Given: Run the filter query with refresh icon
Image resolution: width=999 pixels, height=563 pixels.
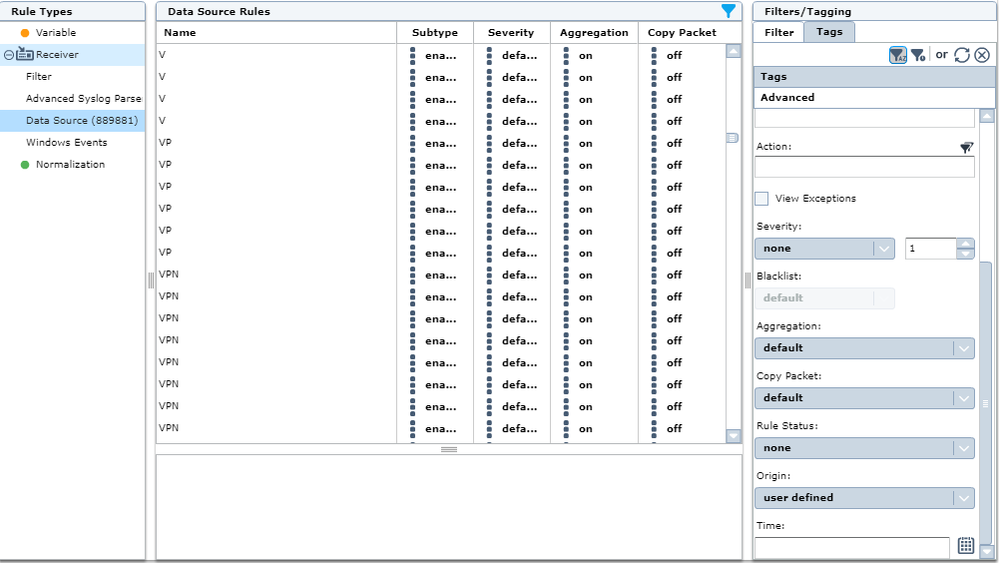Looking at the screenshot, I should coord(962,55).
